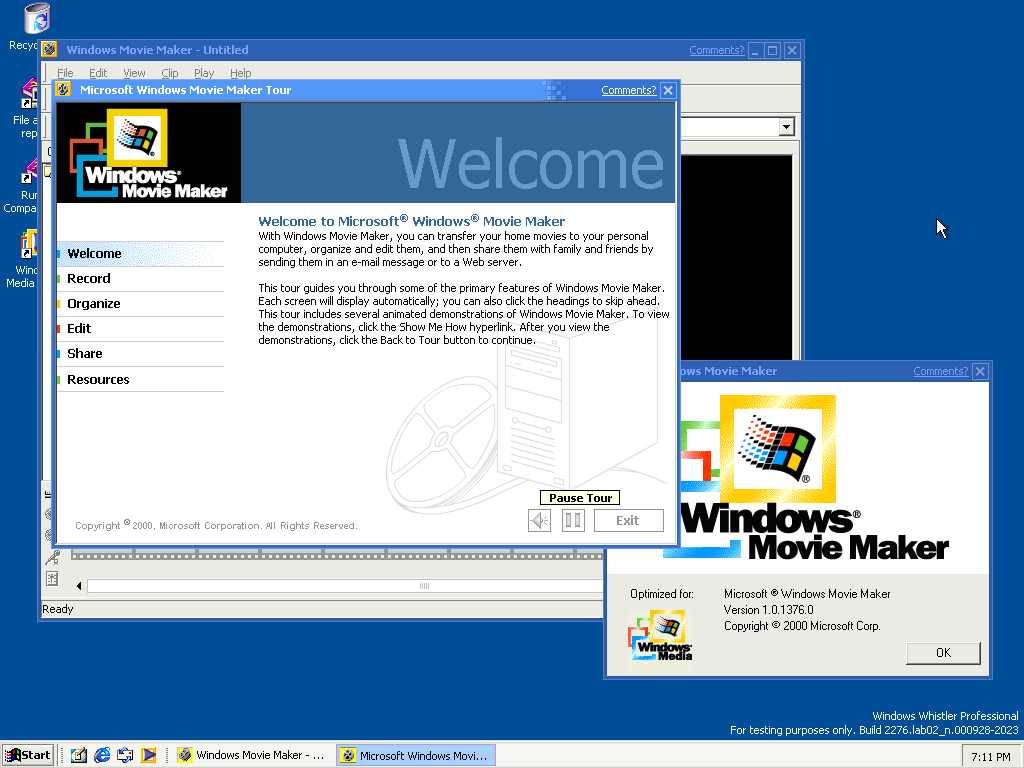Click the timeline horizontal scrollbar track
This screenshot has height=768, width=1024.
pos(345,586)
